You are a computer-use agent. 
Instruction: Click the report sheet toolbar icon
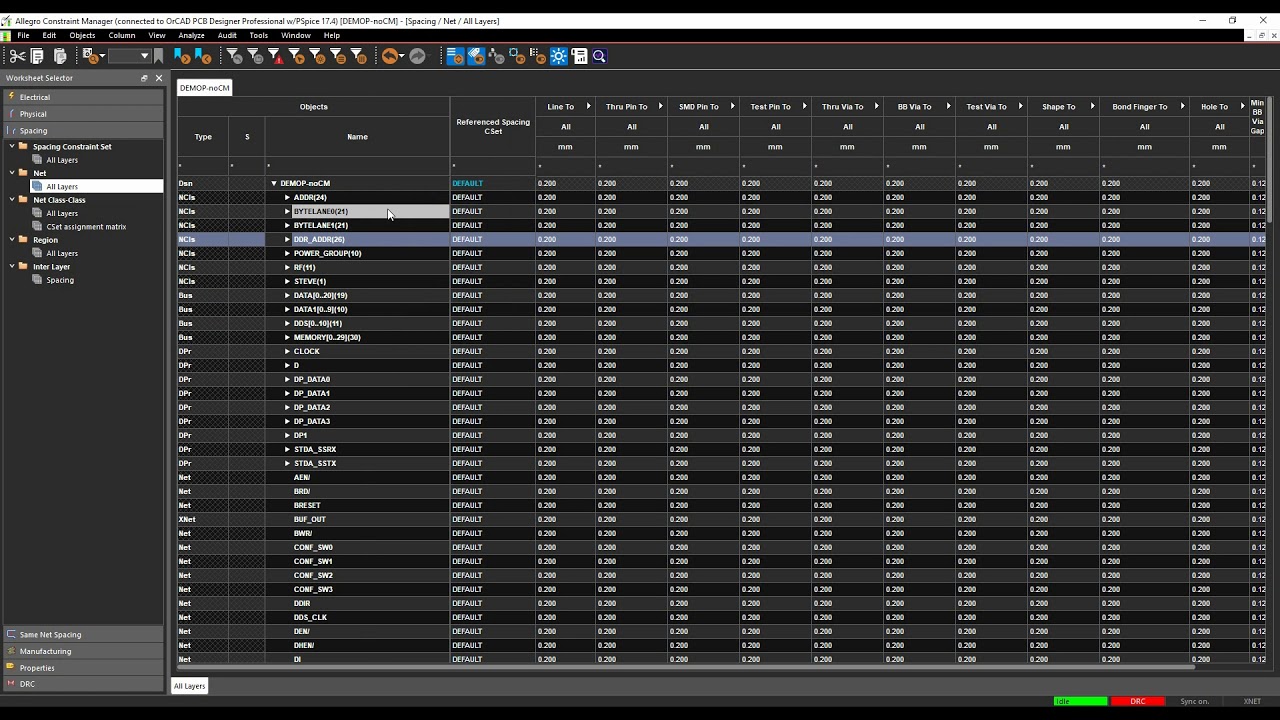tap(579, 56)
